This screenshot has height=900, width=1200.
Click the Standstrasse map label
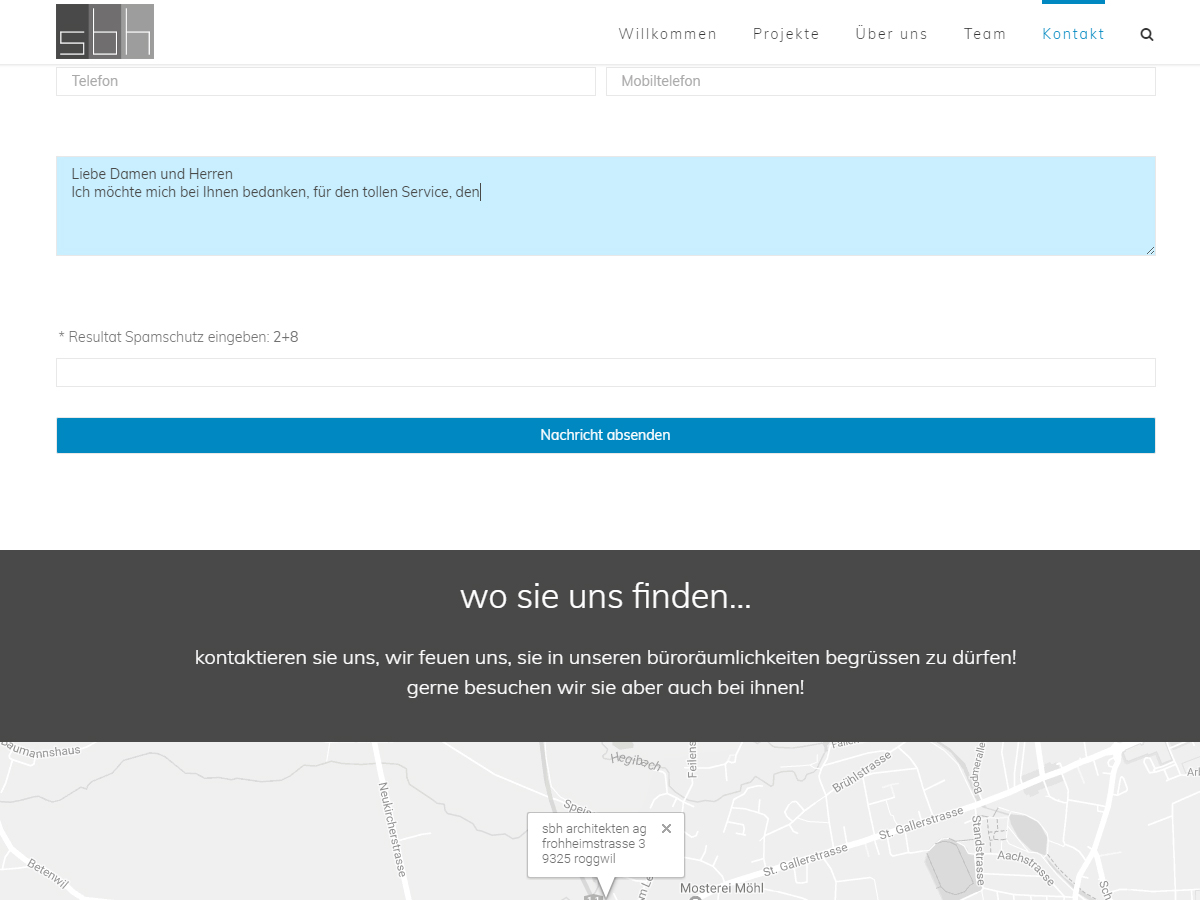[x=978, y=850]
